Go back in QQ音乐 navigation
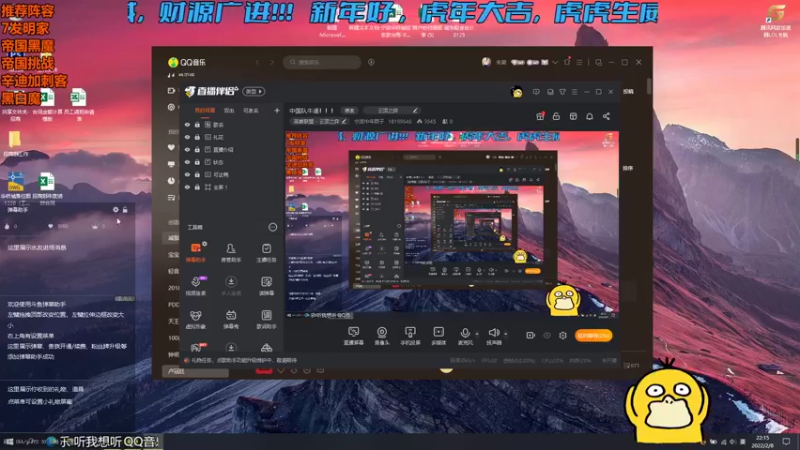 coord(257,62)
